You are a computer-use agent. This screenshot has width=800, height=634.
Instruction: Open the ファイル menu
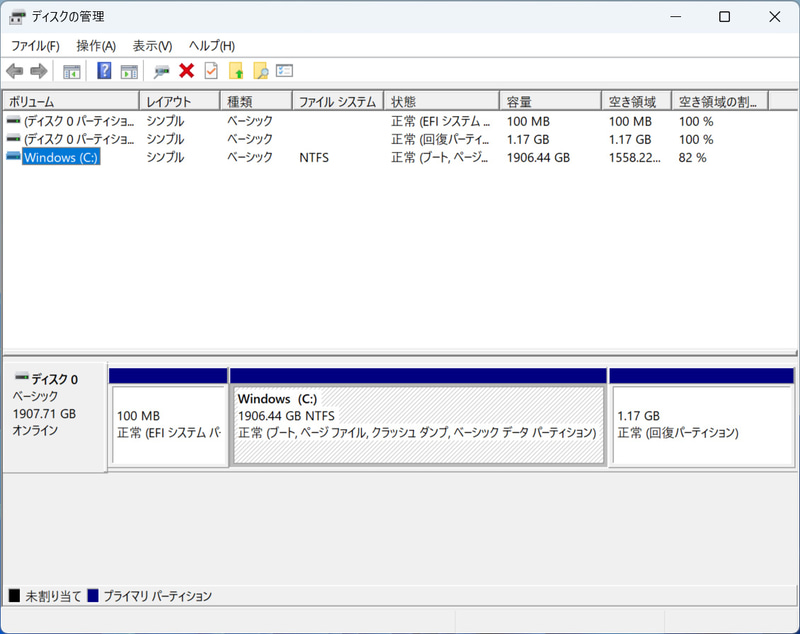(x=34, y=46)
